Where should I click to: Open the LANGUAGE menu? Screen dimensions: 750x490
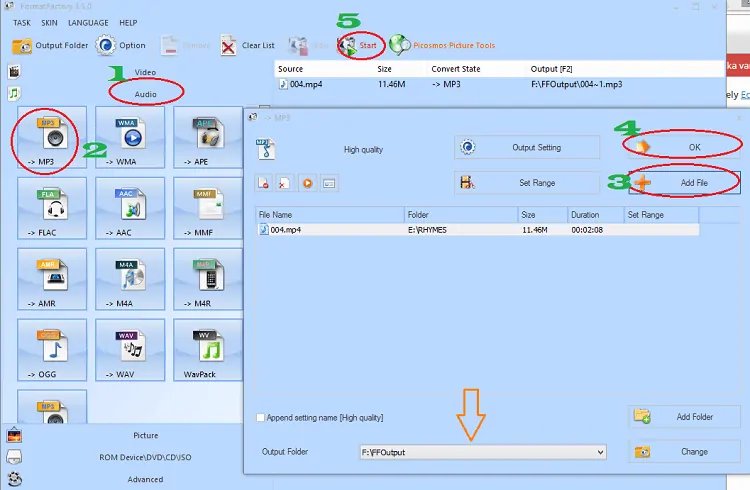(88, 22)
